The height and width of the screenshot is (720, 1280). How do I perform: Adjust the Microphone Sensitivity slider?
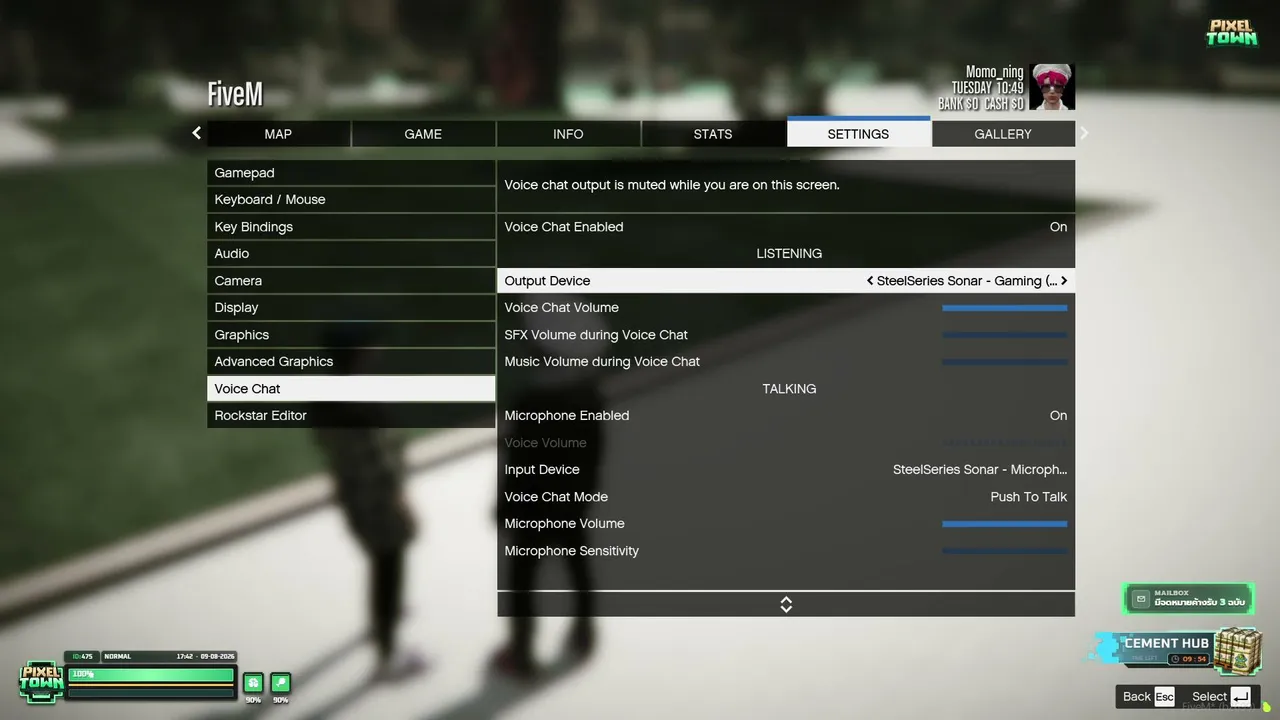(1005, 551)
